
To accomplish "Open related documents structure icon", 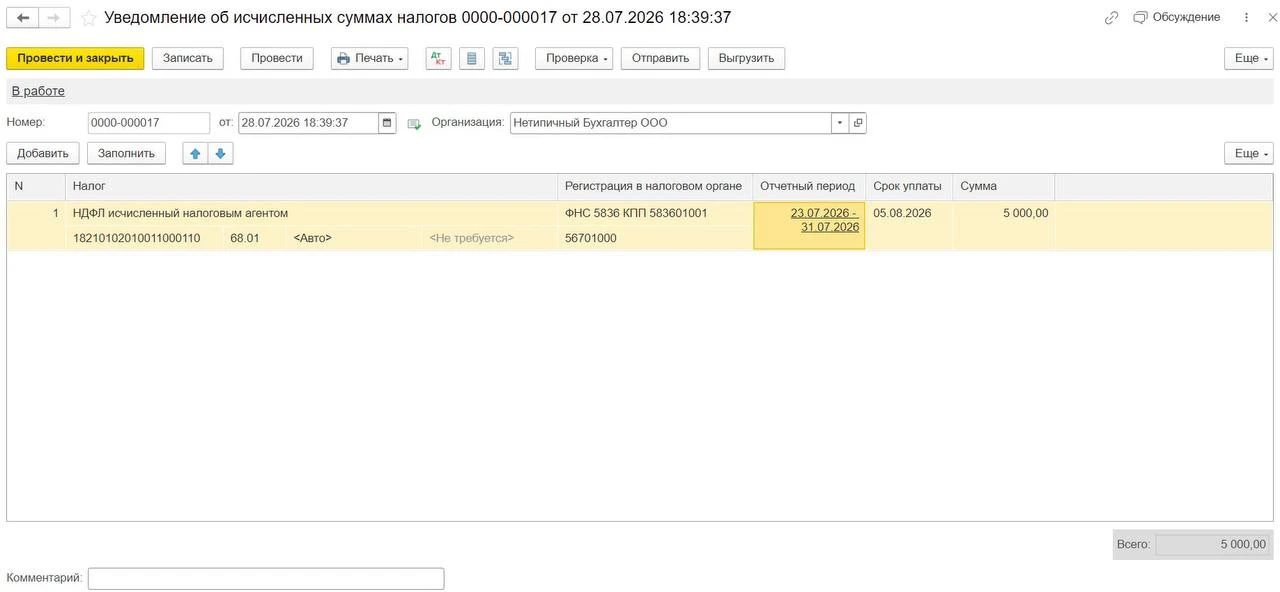I will click(505, 58).
